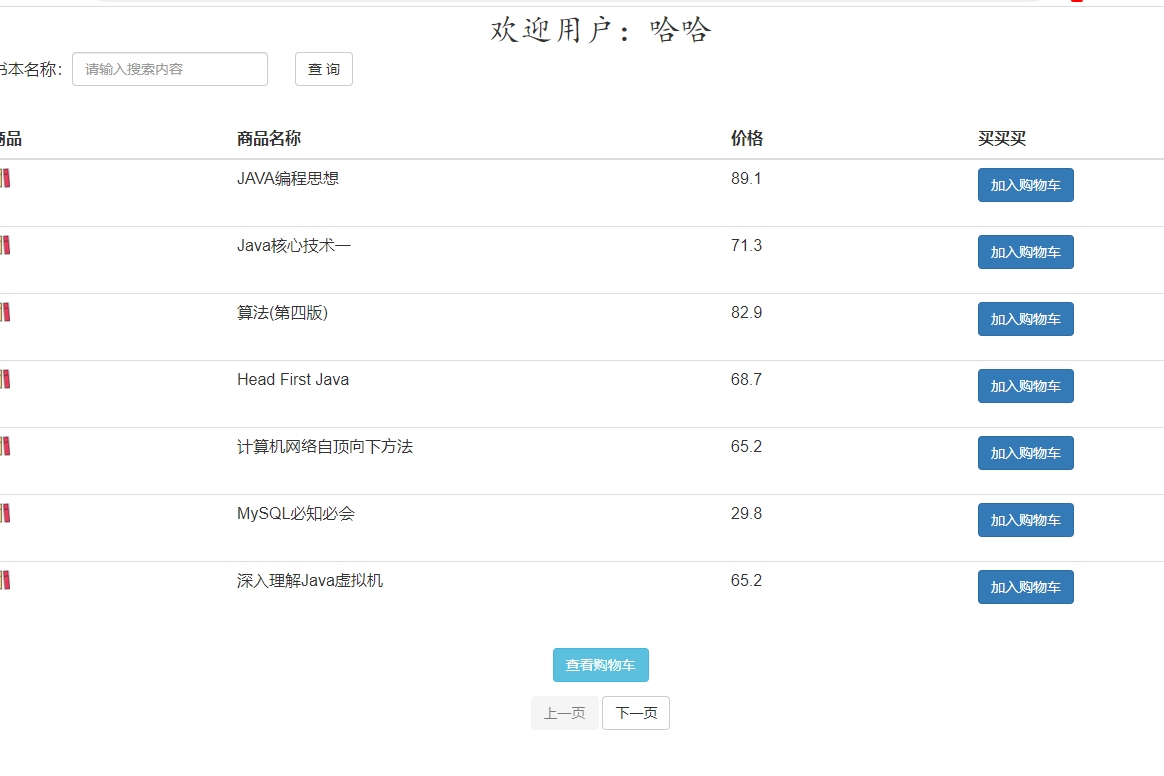
Task: Add JAVA编程思想 to the cart
Action: 1025,185
